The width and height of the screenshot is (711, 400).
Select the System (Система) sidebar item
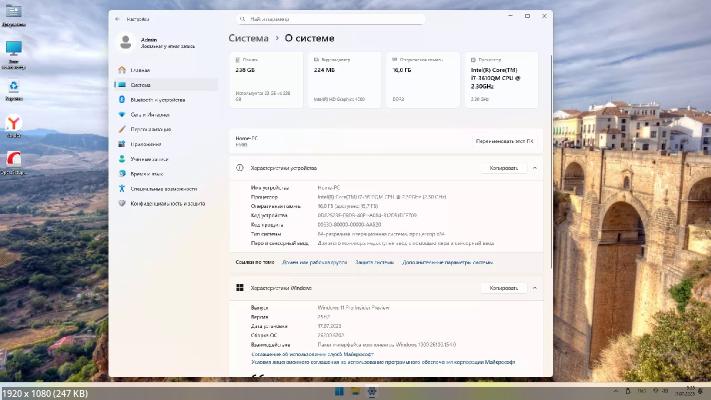166,85
